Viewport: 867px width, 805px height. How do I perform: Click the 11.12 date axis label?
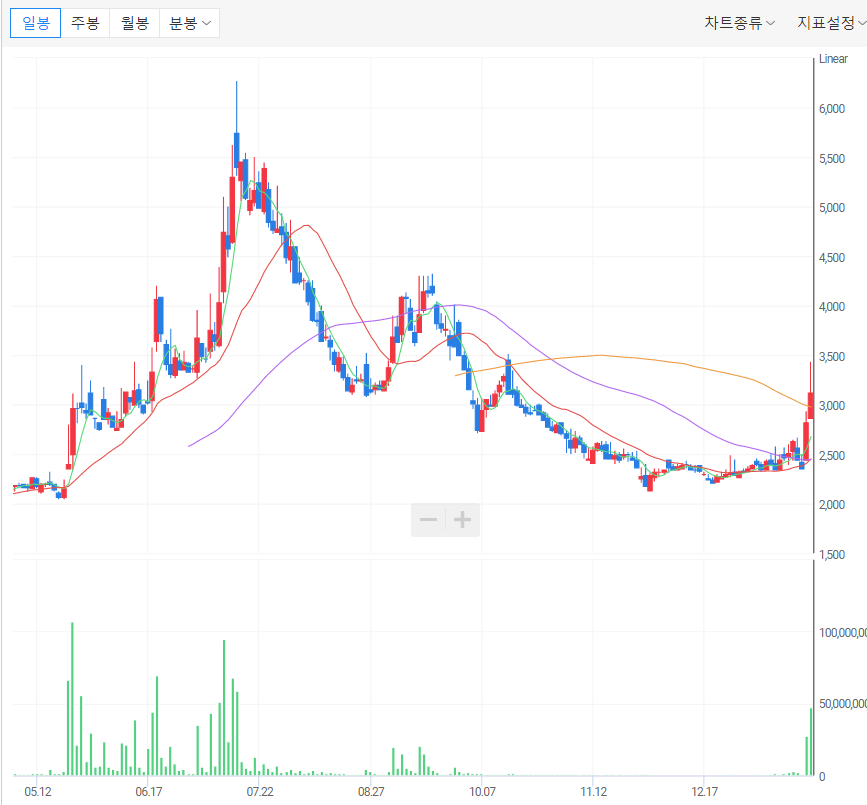(594, 792)
